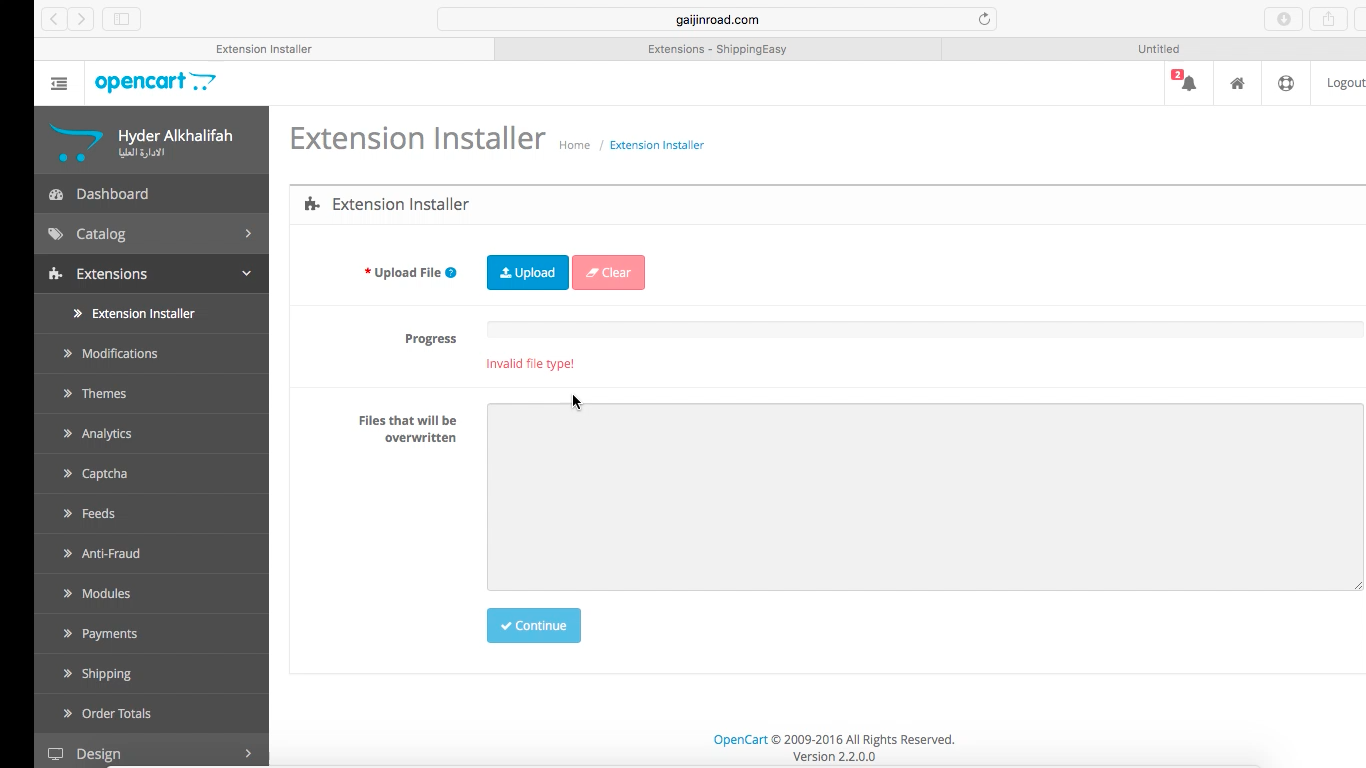
Task: Open Modifications in the sidebar
Action: (151, 354)
